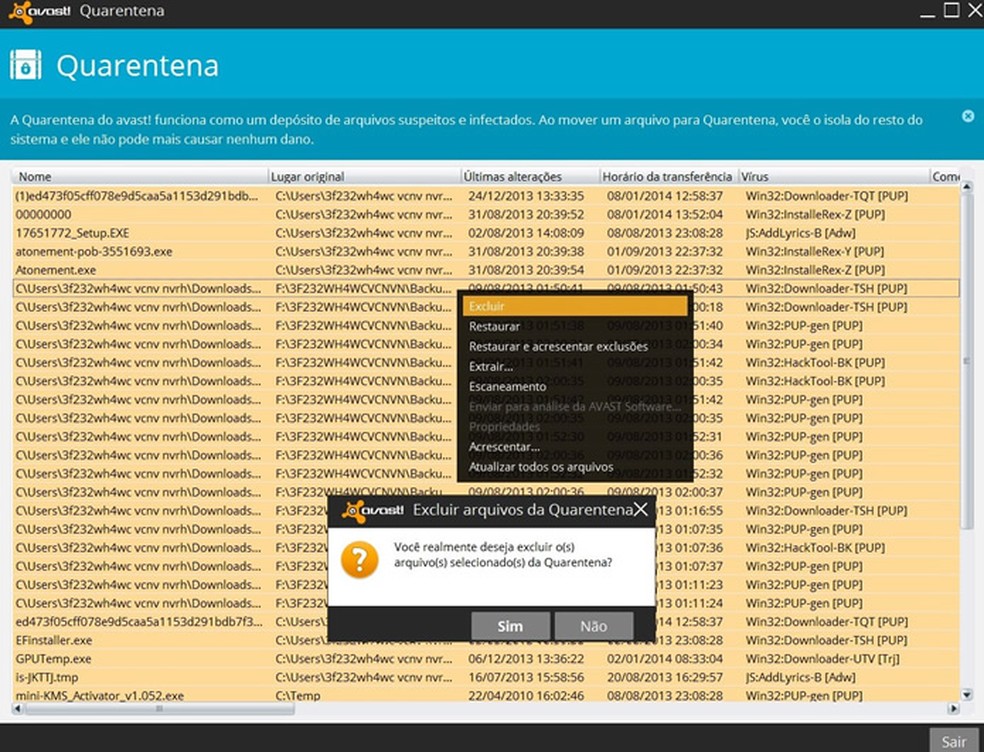Click Enviar para análise da AVAST Software
The height and width of the screenshot is (752, 984).
[x=575, y=407]
